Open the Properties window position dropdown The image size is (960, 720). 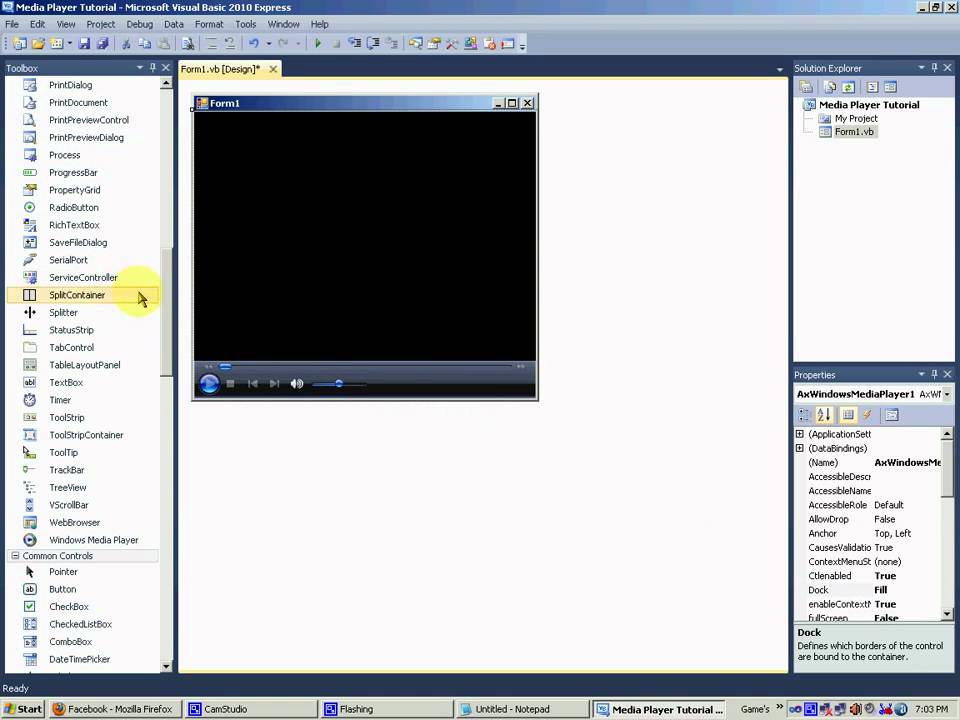tap(921, 374)
